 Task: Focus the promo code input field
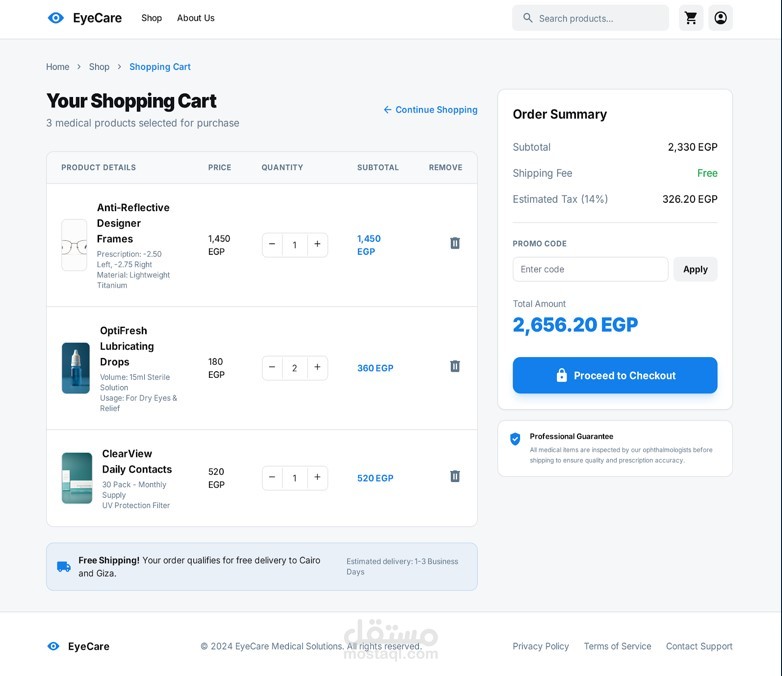tap(590, 269)
